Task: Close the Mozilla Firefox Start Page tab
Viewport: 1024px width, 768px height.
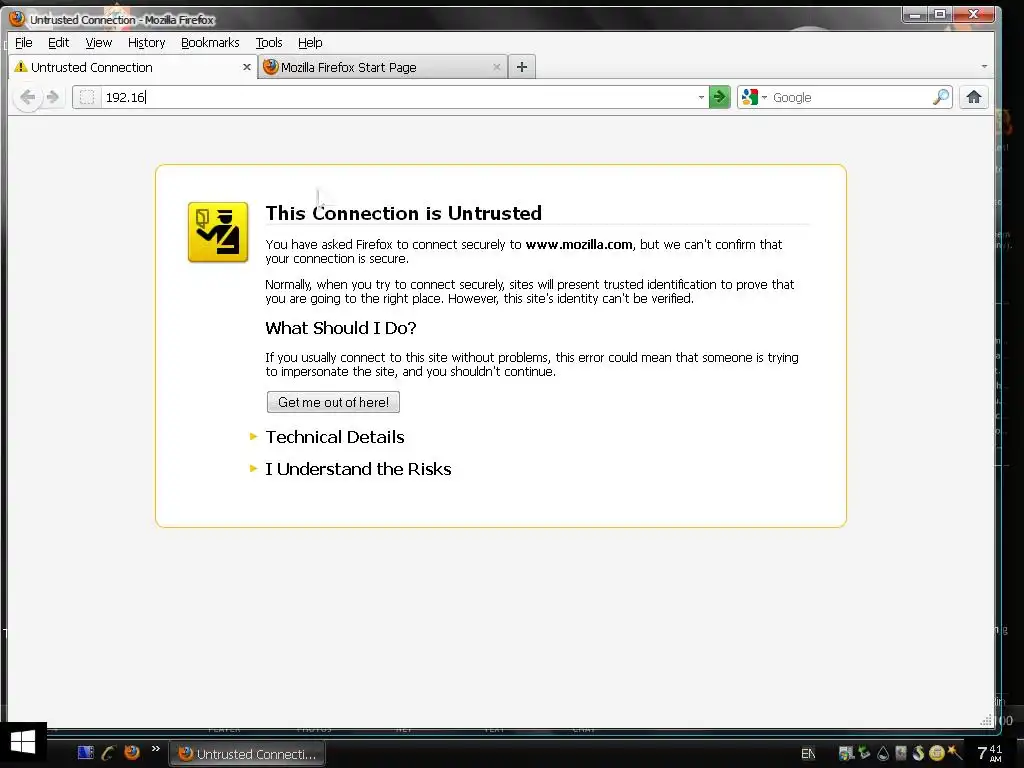Action: (496, 67)
